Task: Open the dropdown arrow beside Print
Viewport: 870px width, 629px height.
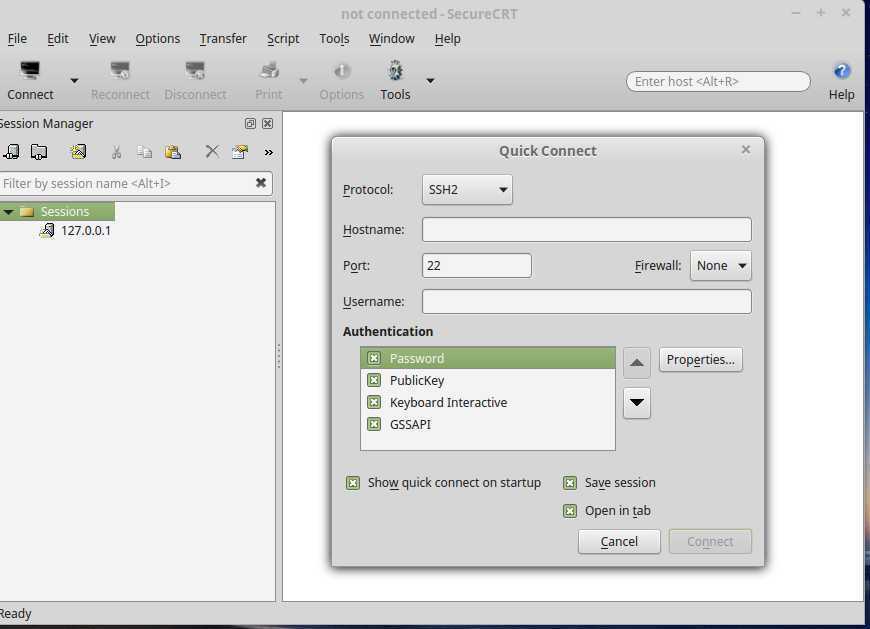Action: (x=304, y=81)
